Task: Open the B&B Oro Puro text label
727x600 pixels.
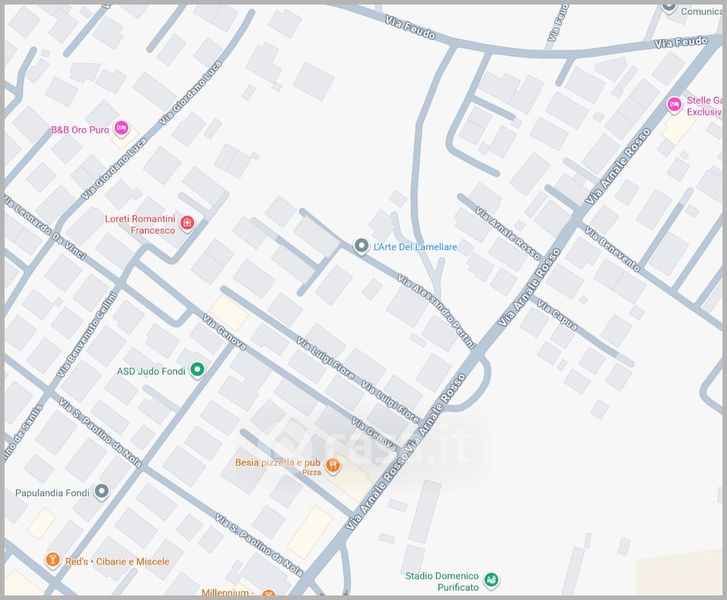Action: 79,130
